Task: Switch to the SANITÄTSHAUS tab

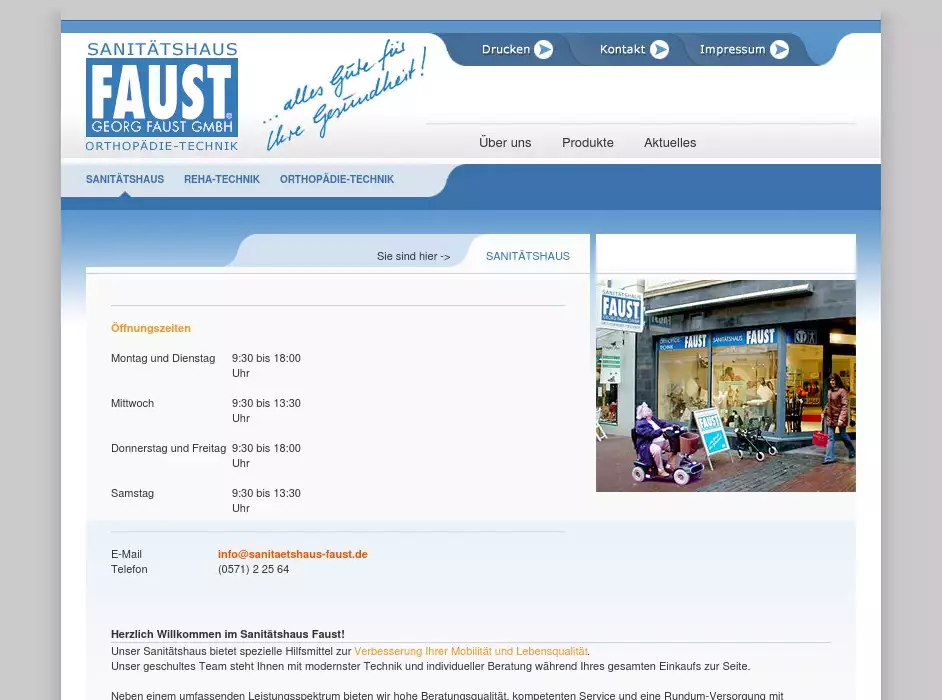Action: [125, 179]
